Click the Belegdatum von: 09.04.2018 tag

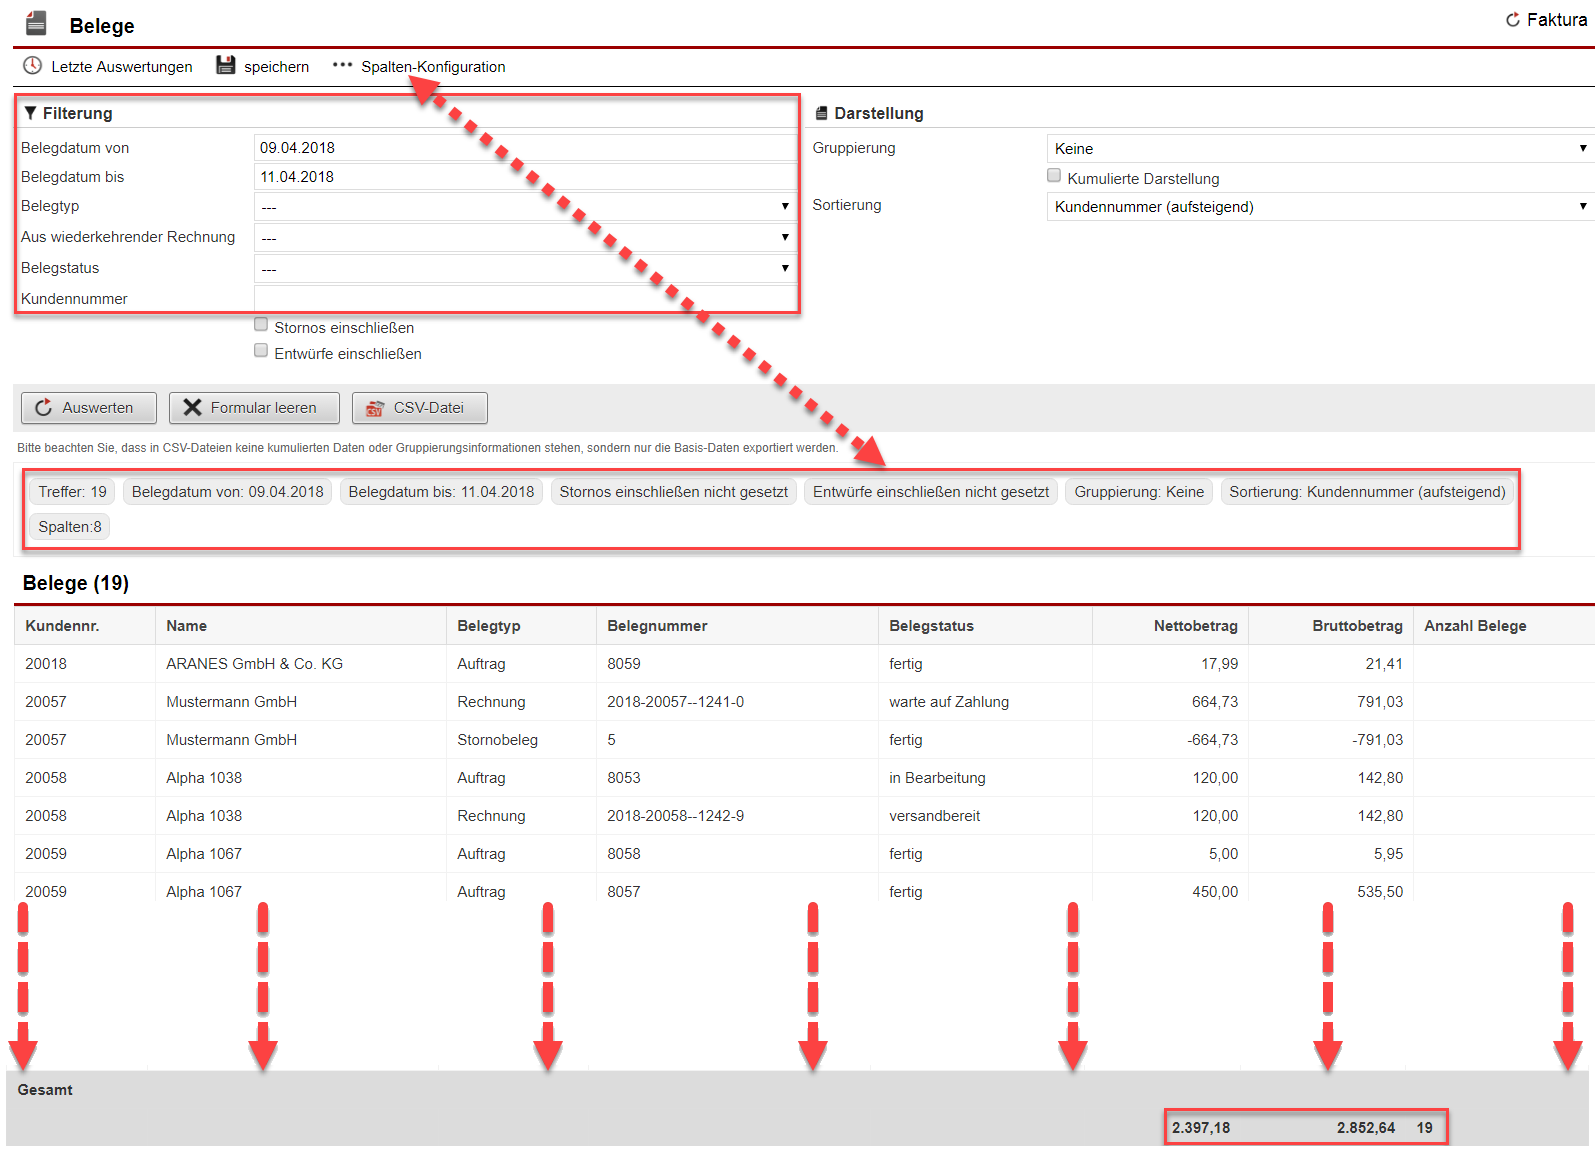[x=228, y=492]
